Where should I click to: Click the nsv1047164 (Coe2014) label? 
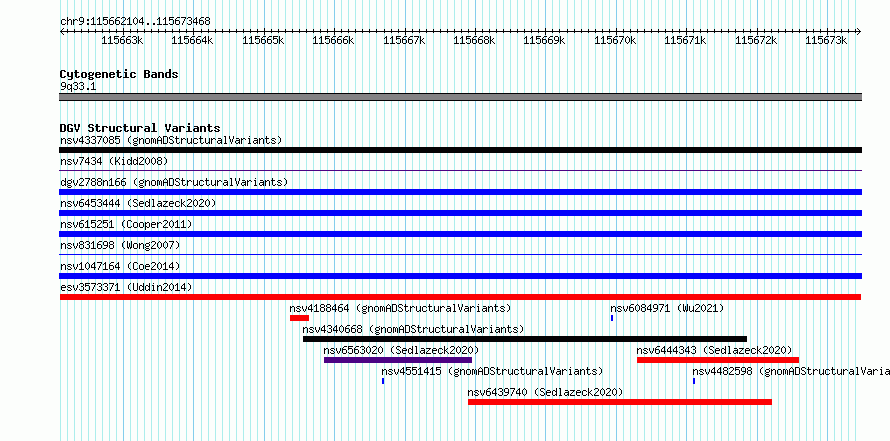coord(120,266)
